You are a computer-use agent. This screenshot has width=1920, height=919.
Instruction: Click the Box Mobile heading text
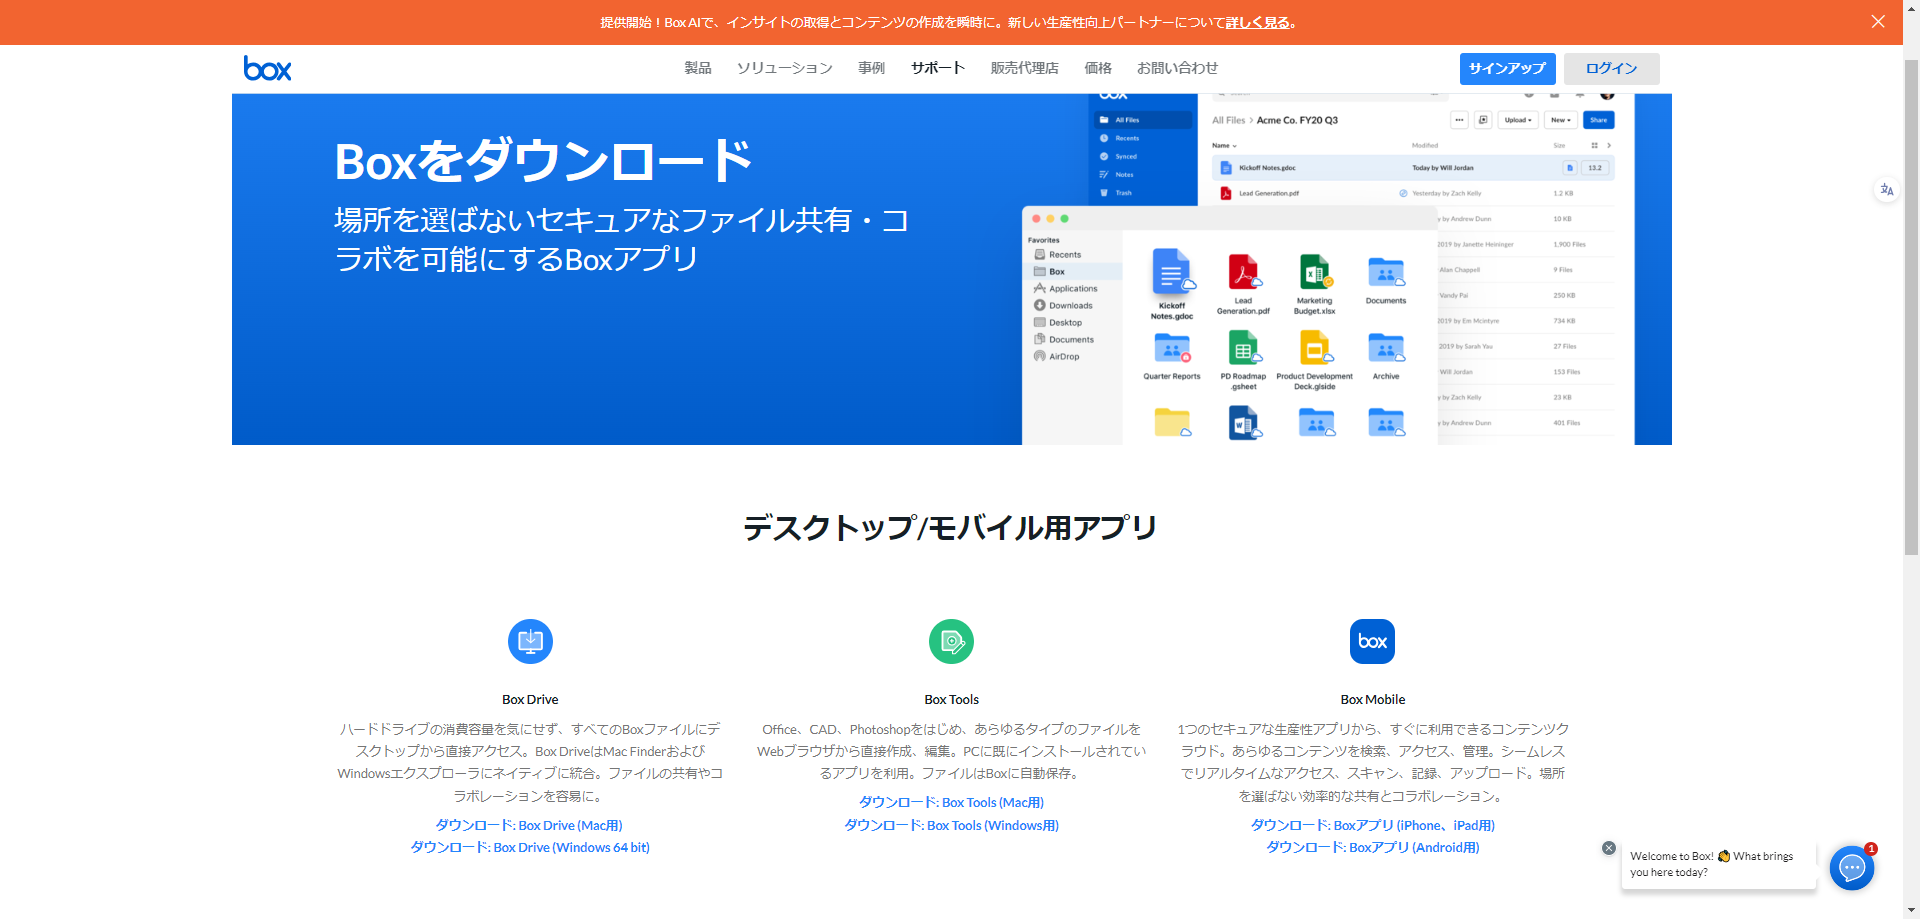1372,700
